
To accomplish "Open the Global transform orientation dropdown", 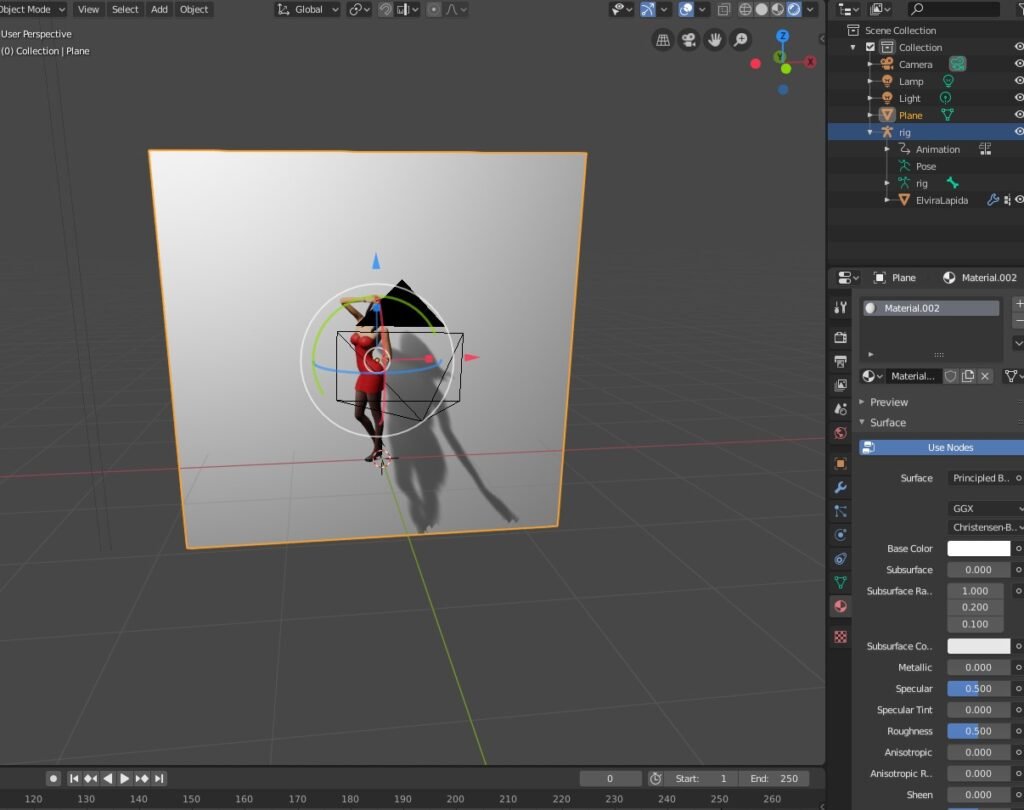I will pyautogui.click(x=307, y=9).
